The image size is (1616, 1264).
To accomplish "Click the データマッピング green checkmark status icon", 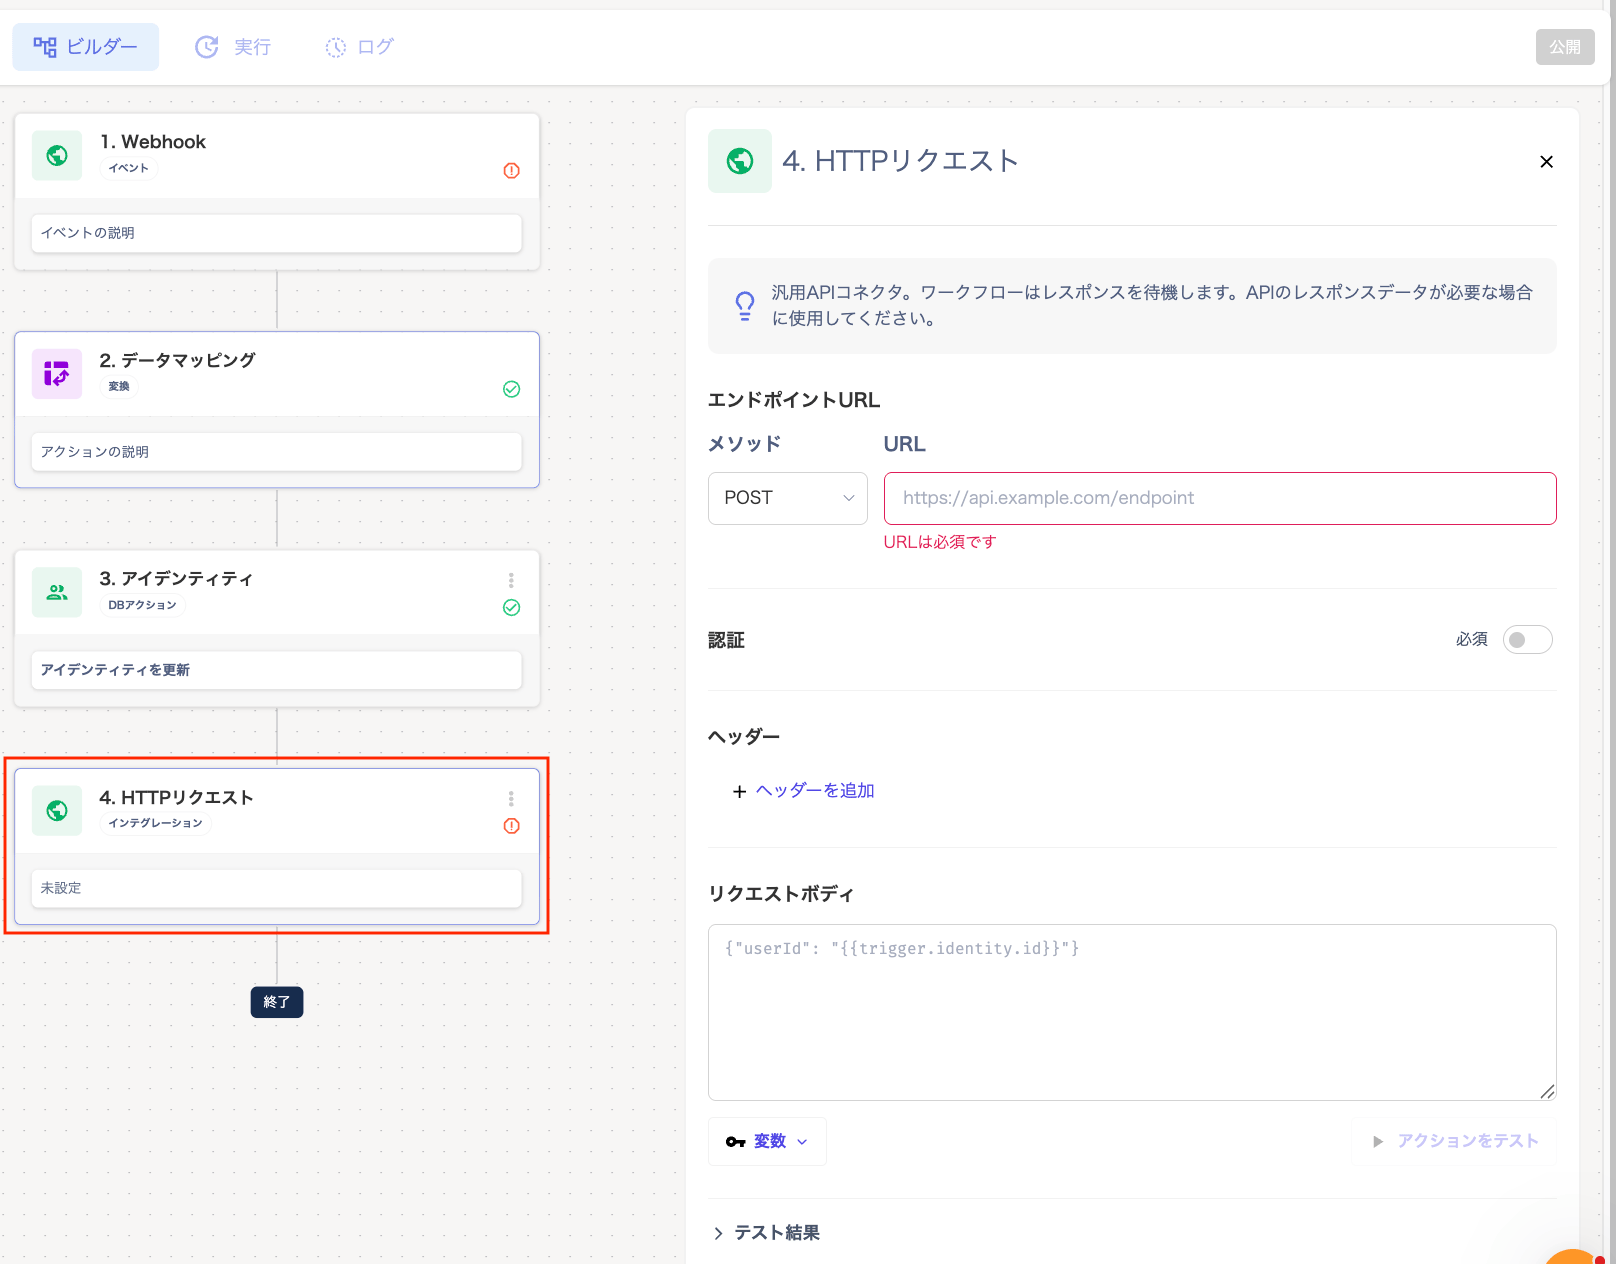I will (511, 389).
